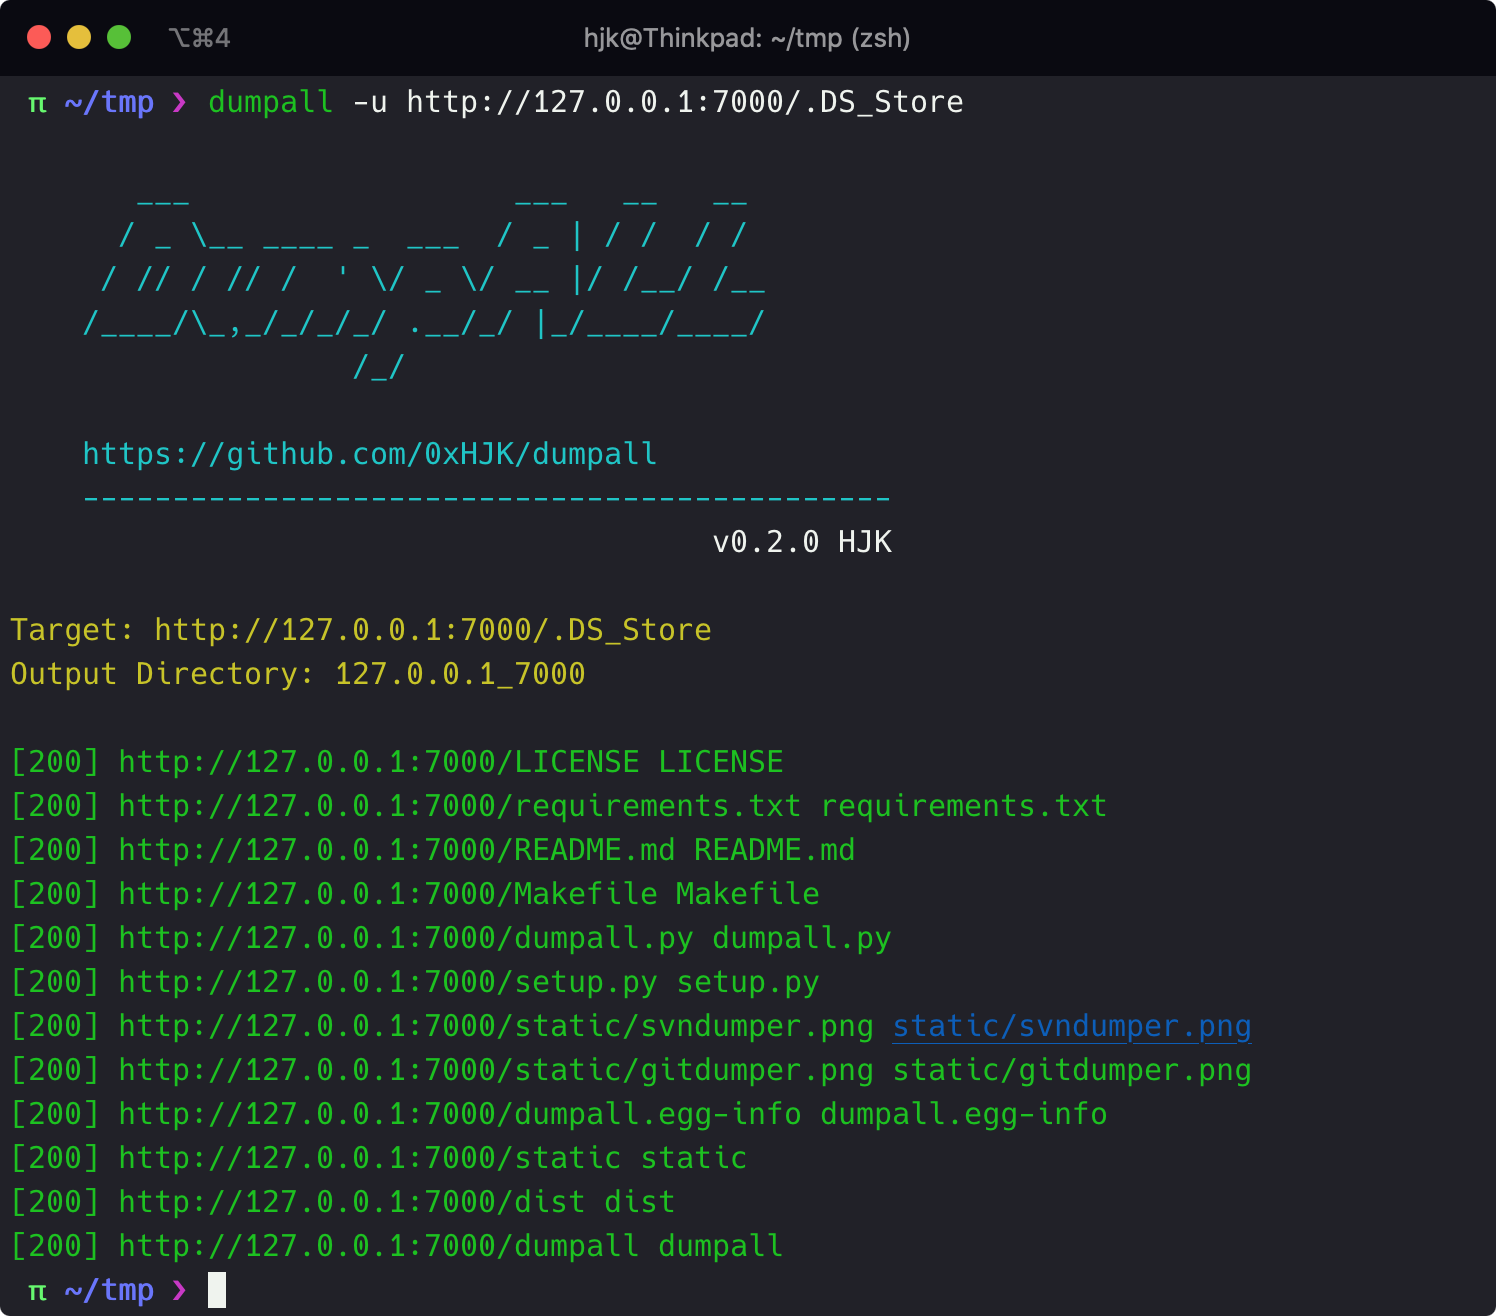Click the Target URL line
1496x1316 pixels.
point(360,630)
